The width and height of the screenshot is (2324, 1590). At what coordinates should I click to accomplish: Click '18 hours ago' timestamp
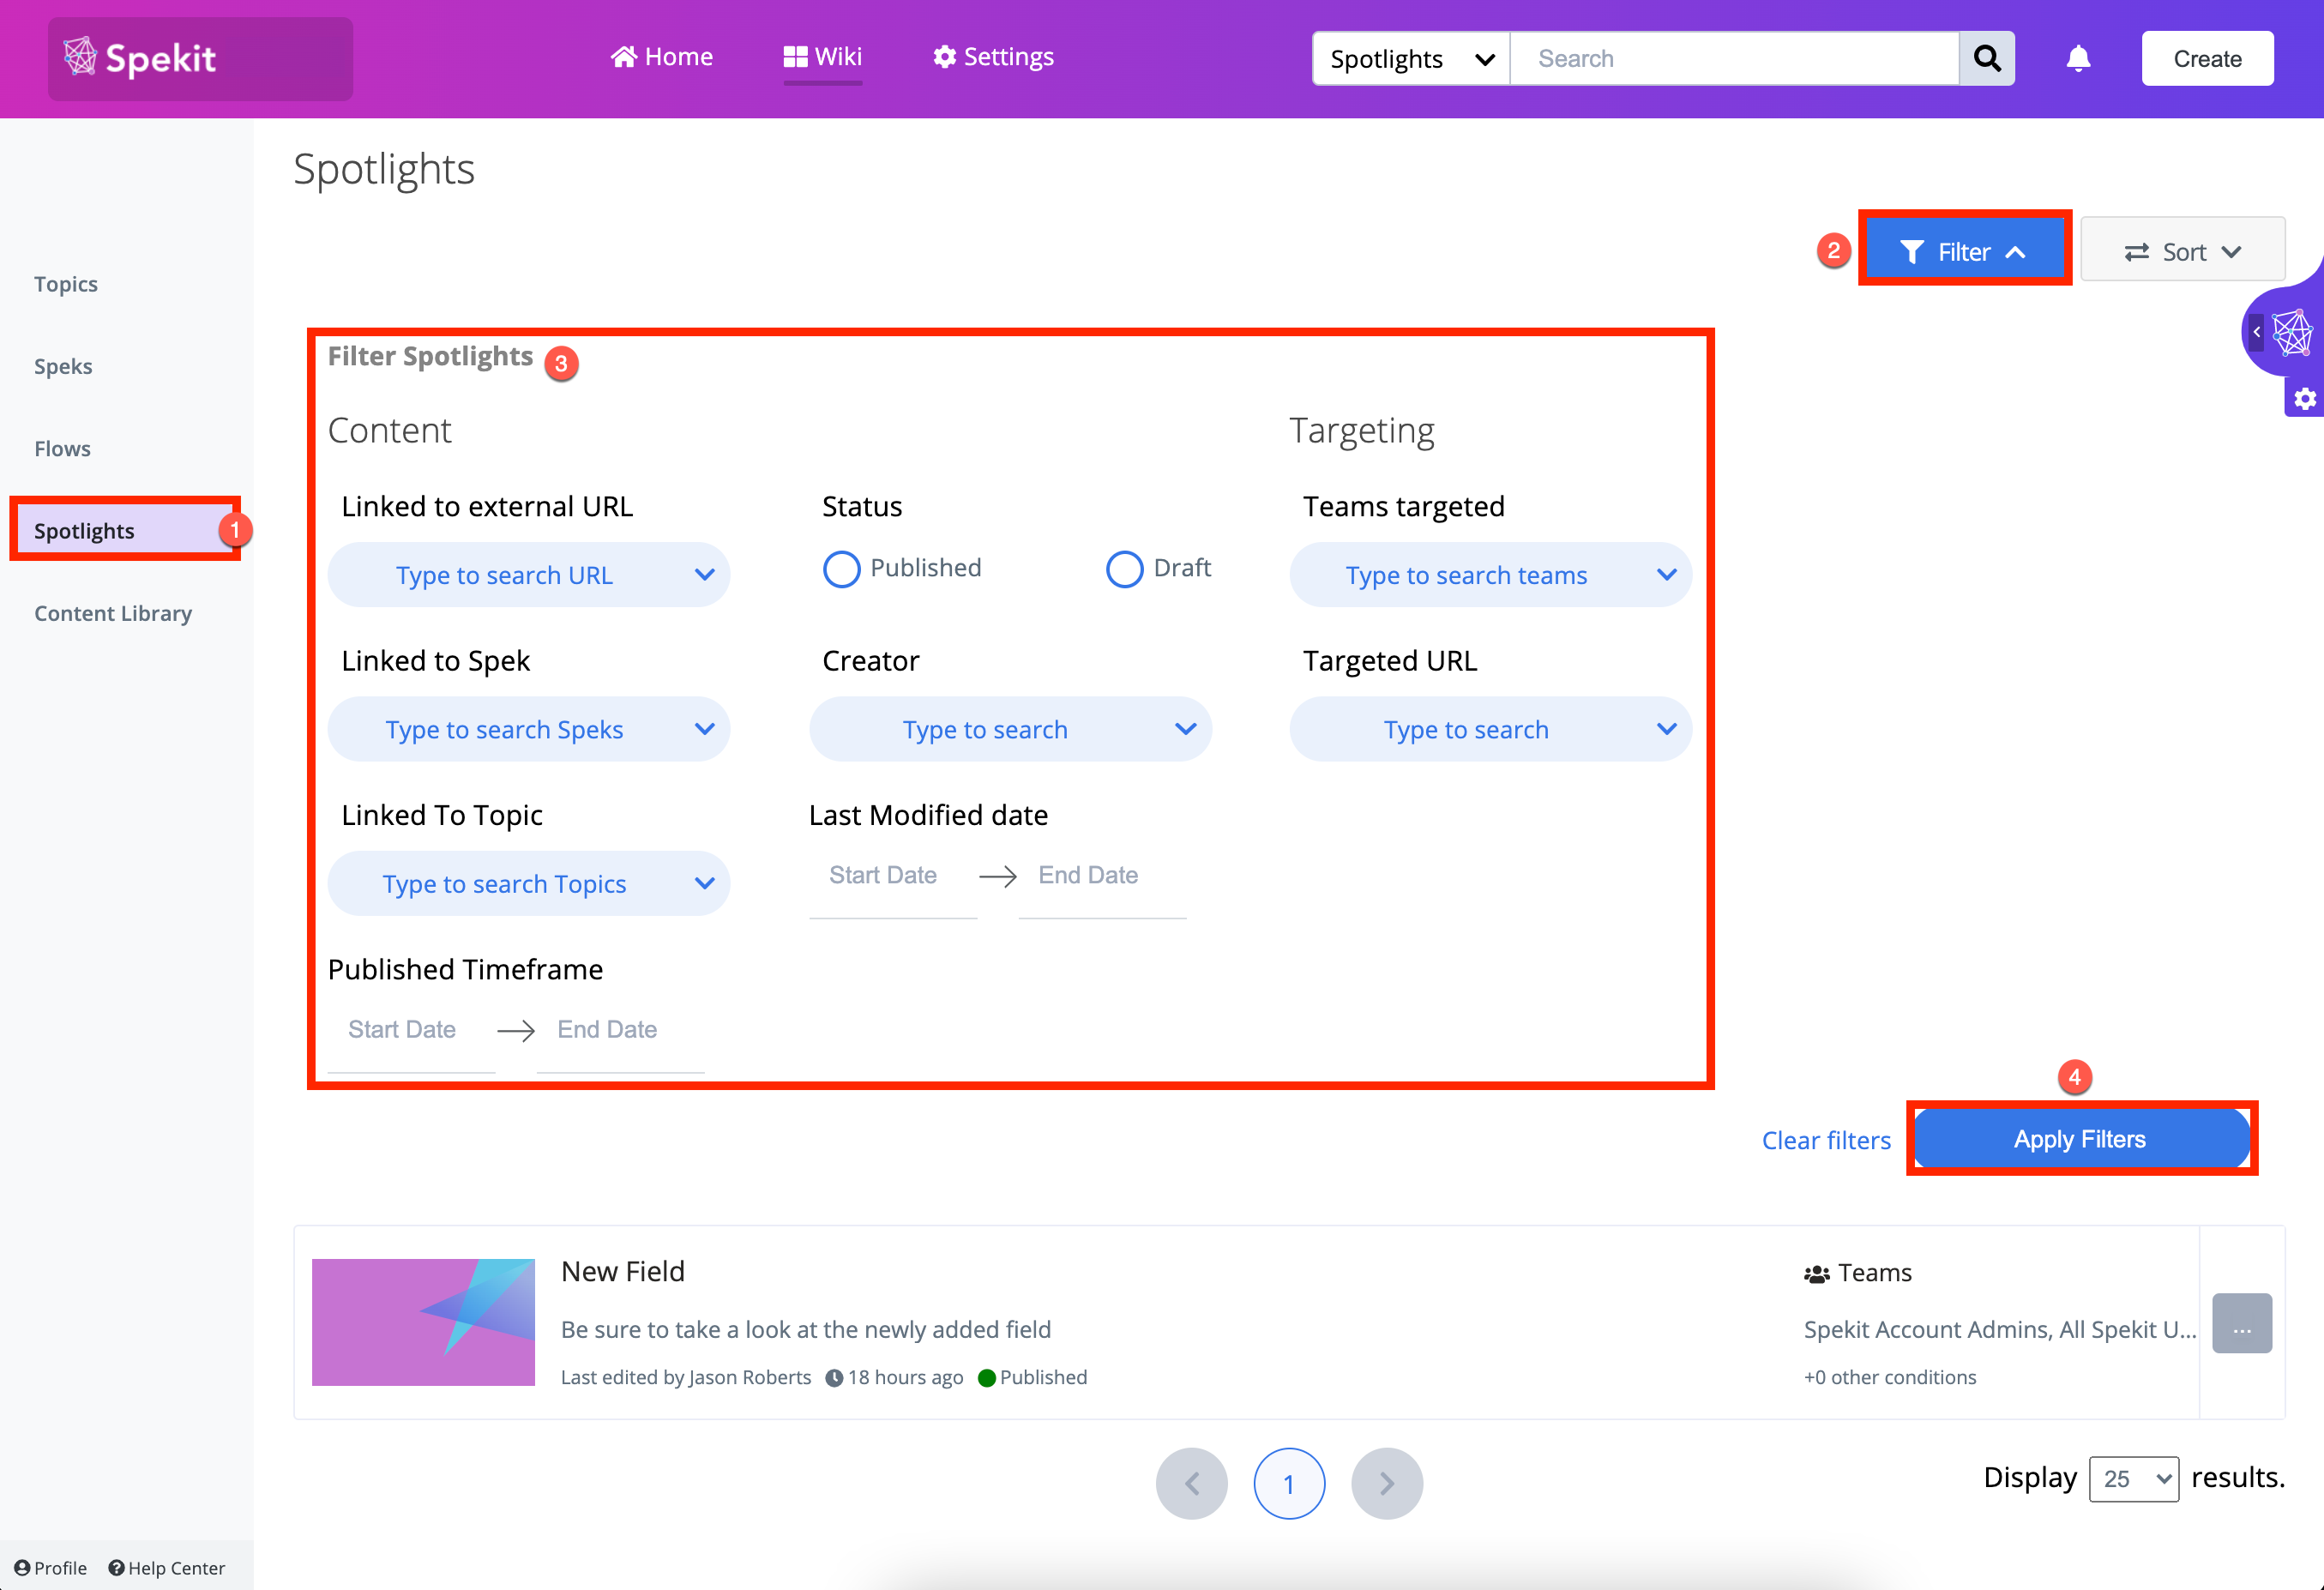[895, 1377]
